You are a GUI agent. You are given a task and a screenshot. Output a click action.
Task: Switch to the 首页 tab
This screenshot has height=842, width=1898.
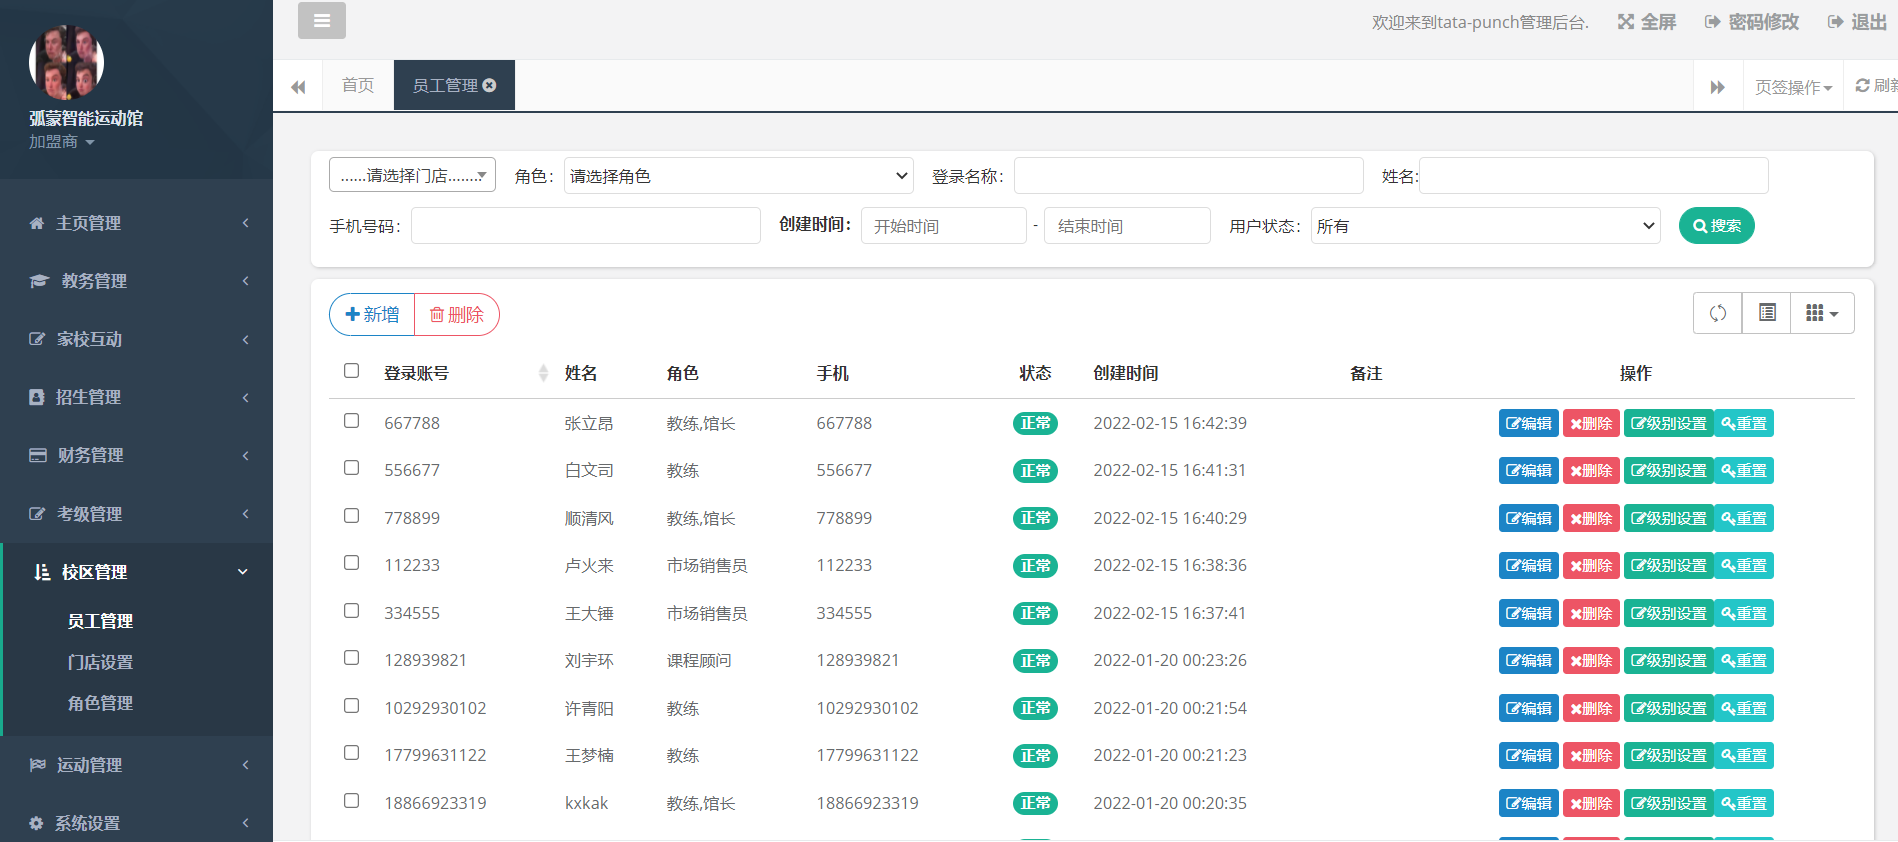click(x=358, y=86)
